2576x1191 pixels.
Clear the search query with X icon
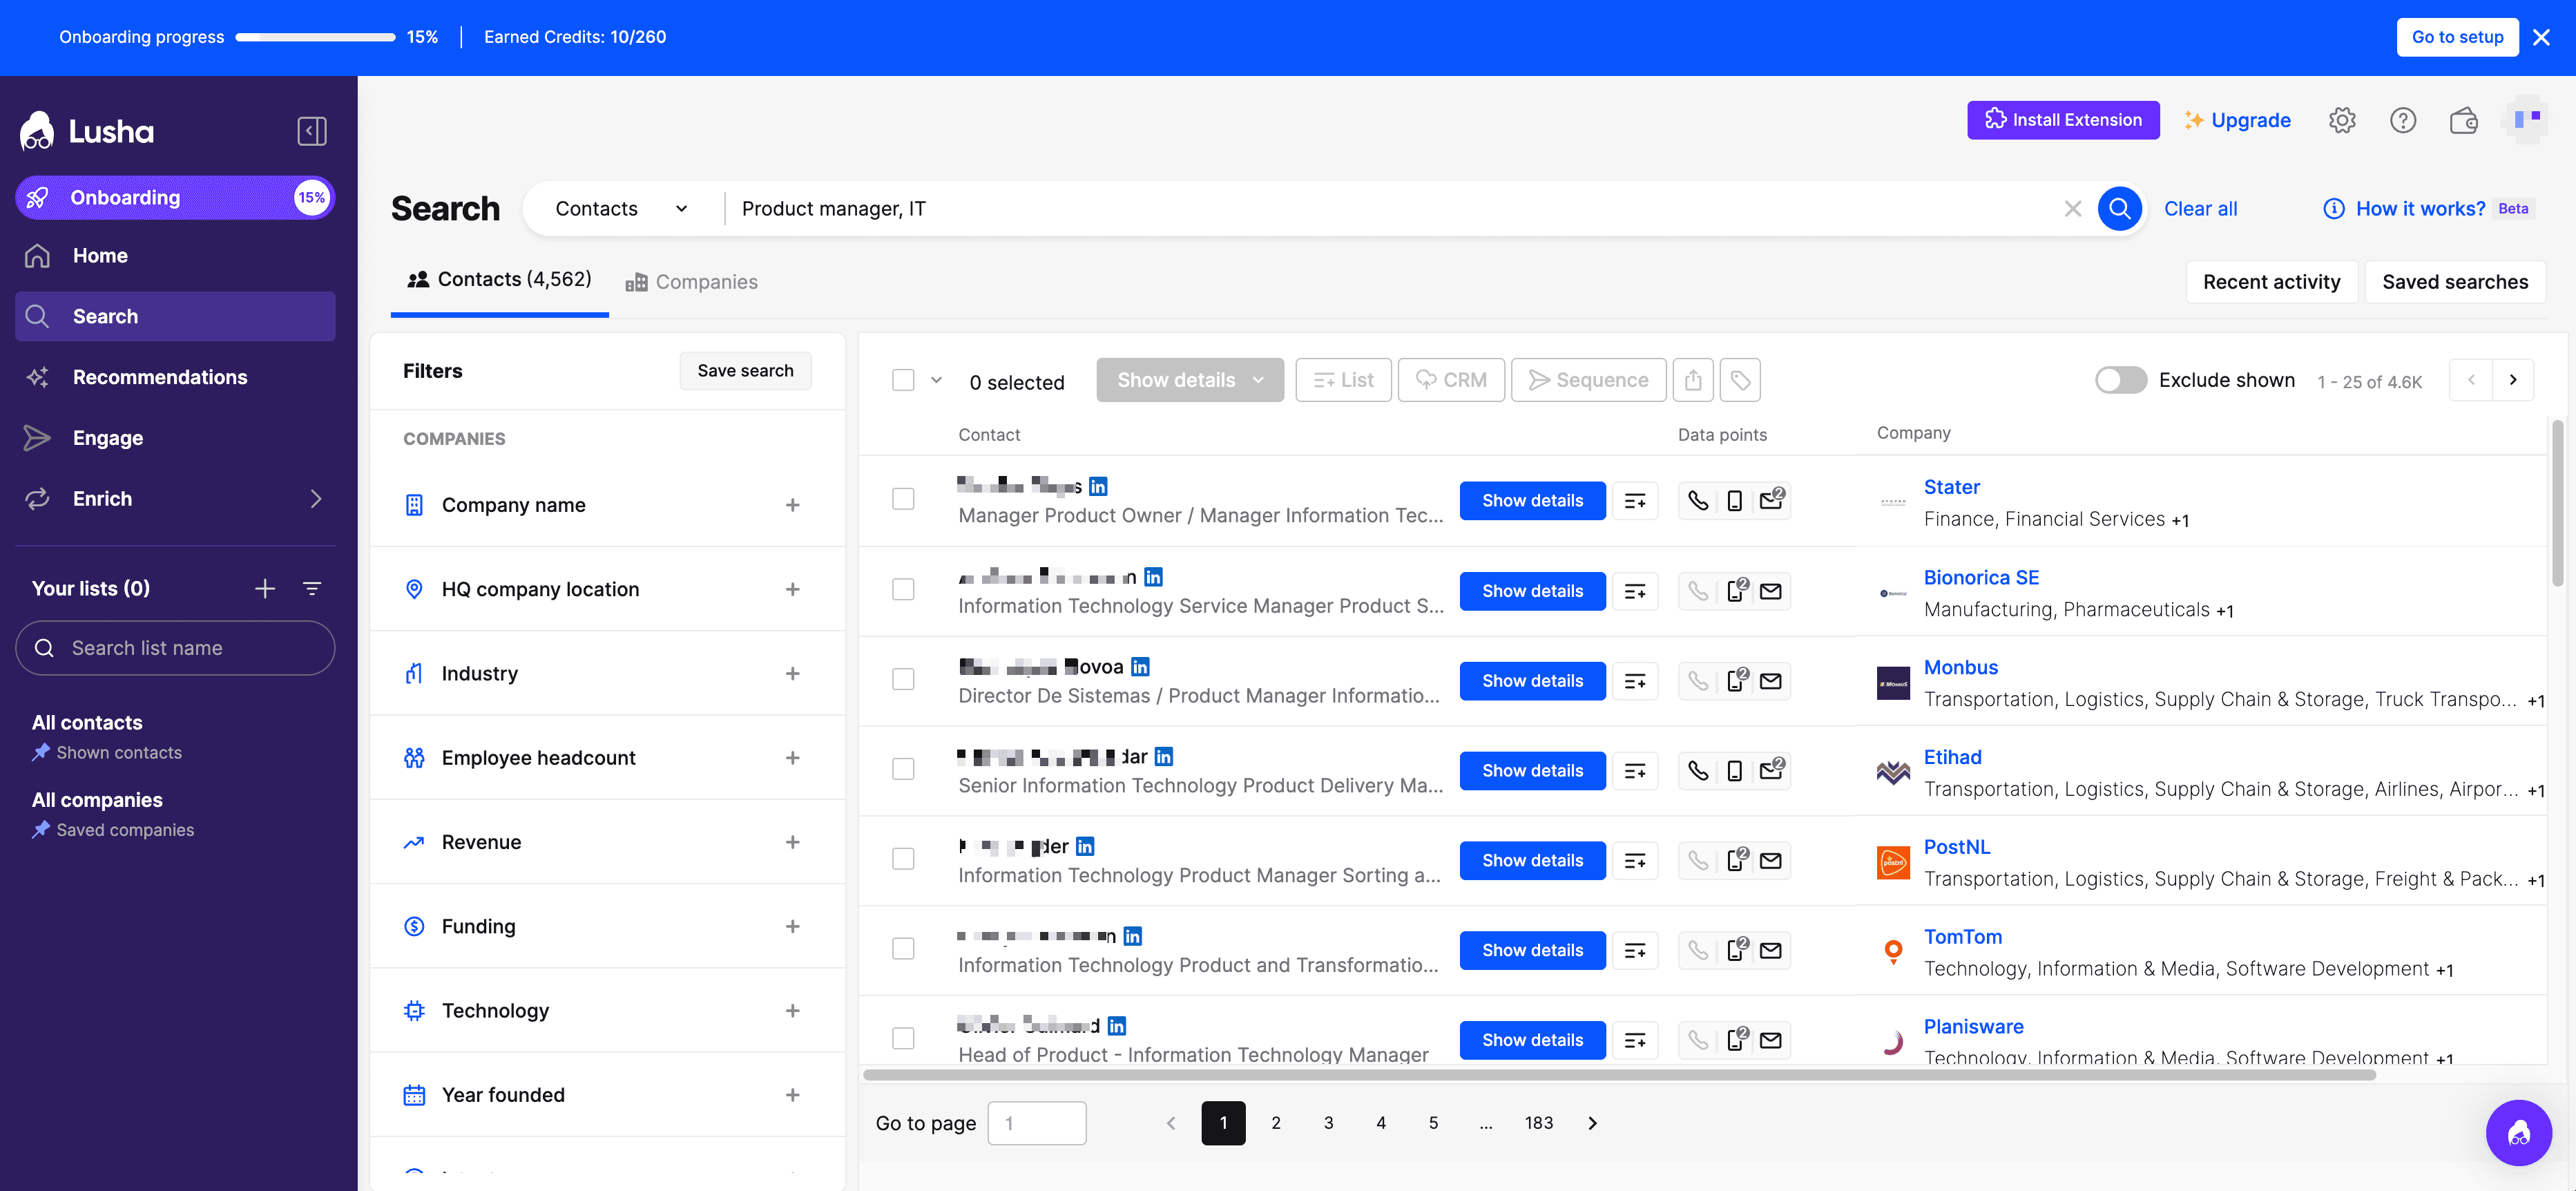point(2073,209)
